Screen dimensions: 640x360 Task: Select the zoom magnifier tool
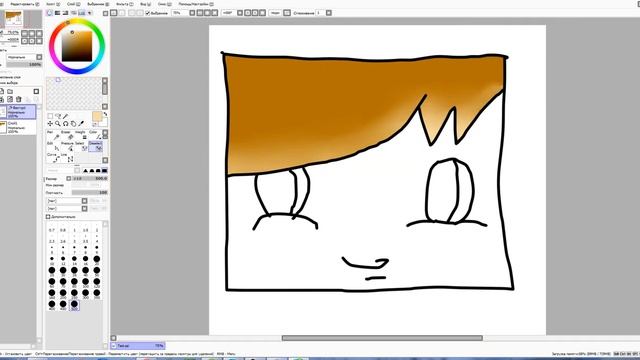[58, 124]
